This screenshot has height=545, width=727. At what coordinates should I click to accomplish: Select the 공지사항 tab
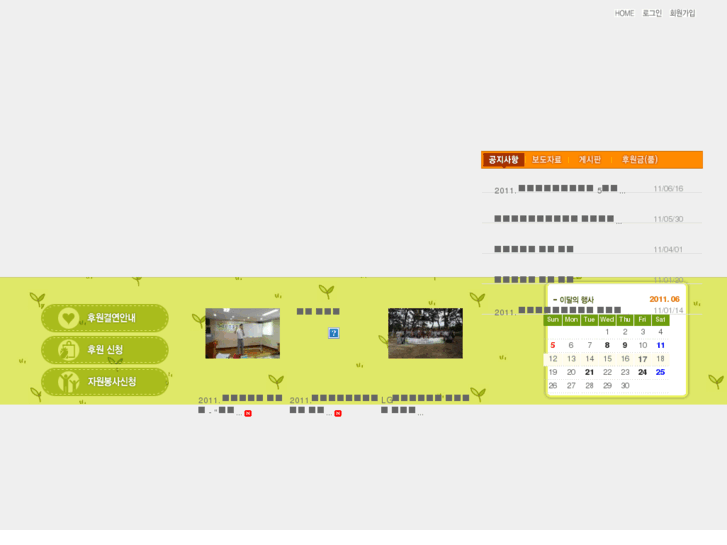[x=504, y=160]
